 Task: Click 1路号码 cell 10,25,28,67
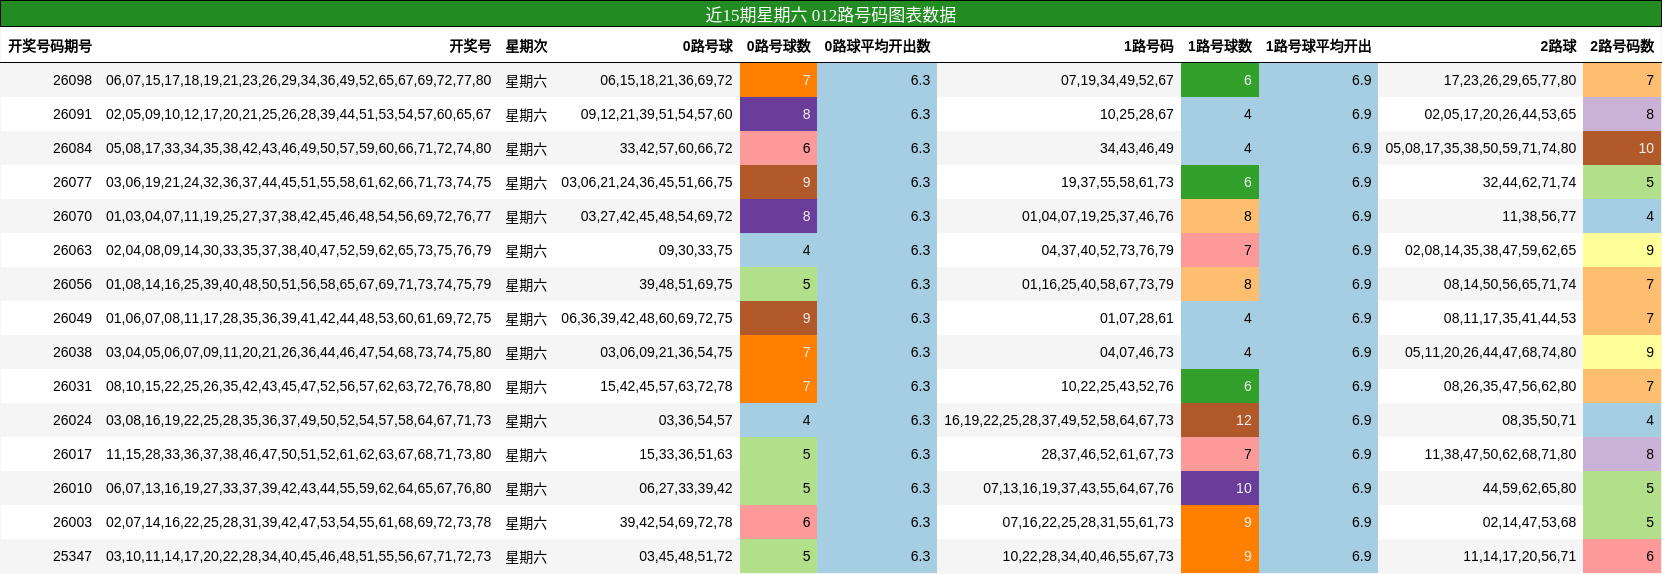pyautogui.click(x=1137, y=114)
